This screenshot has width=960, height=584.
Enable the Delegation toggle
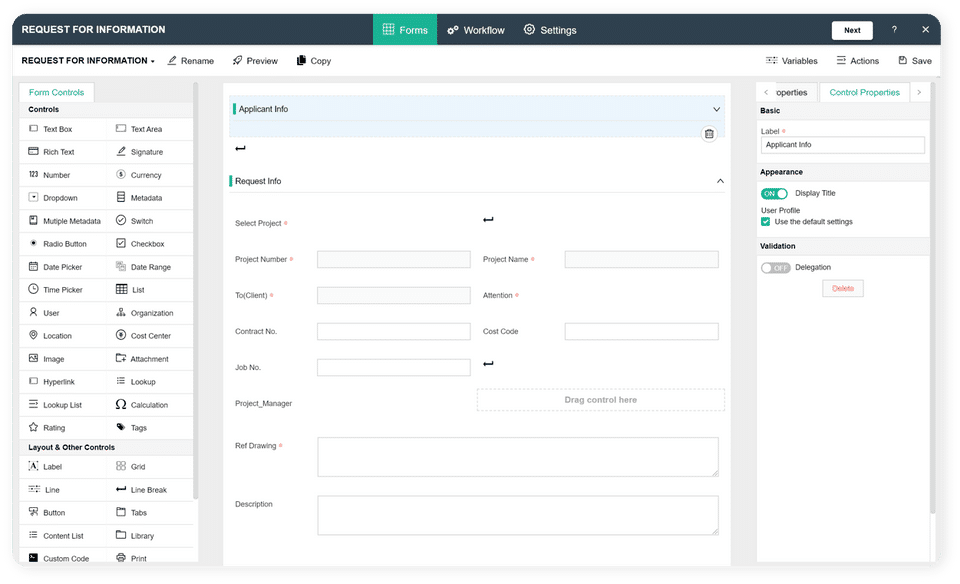(x=776, y=268)
